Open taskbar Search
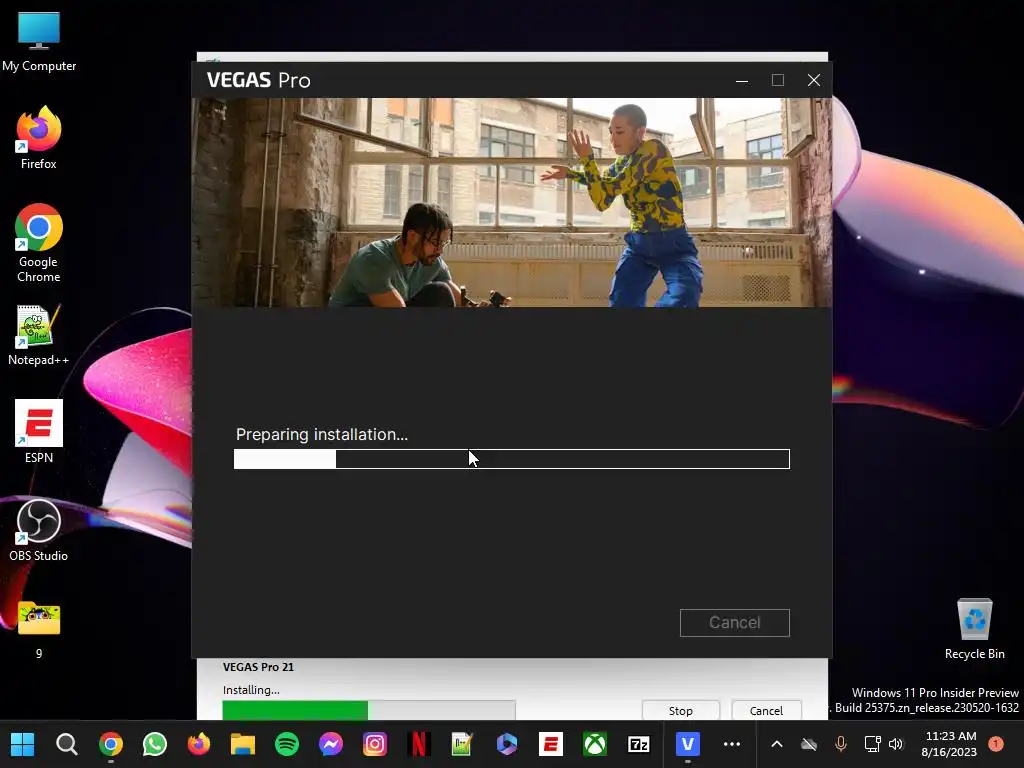1024x768 pixels. [x=67, y=744]
